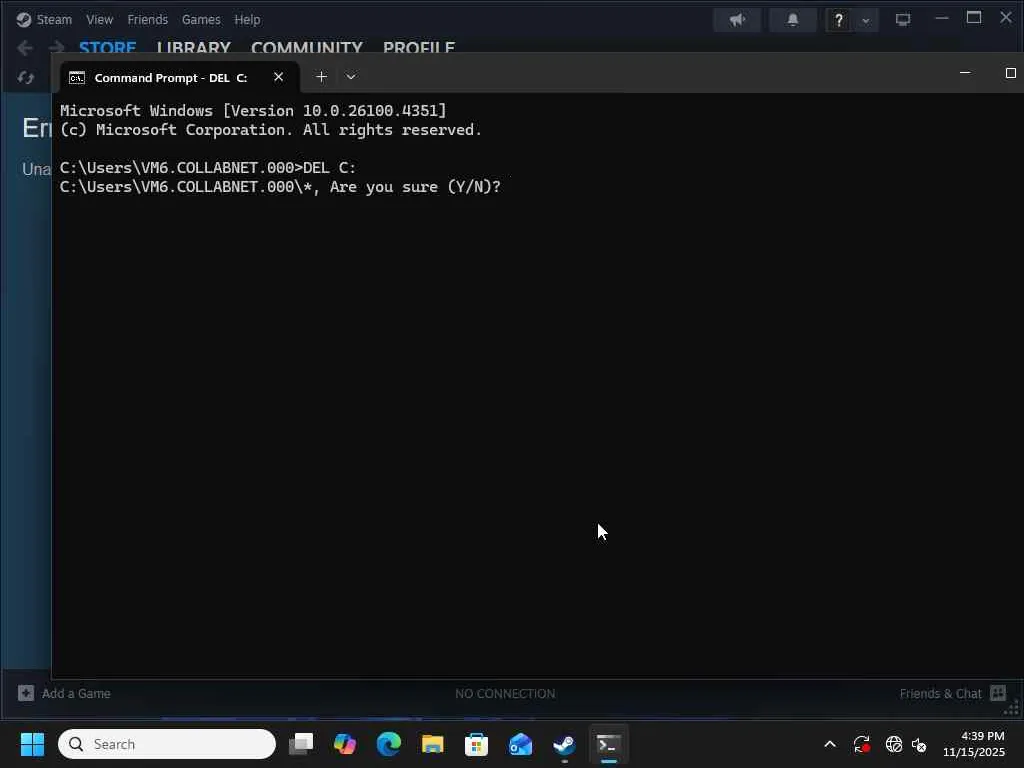The width and height of the screenshot is (1024, 768).
Task: Click the Add a Game plus icon
Action: point(26,694)
